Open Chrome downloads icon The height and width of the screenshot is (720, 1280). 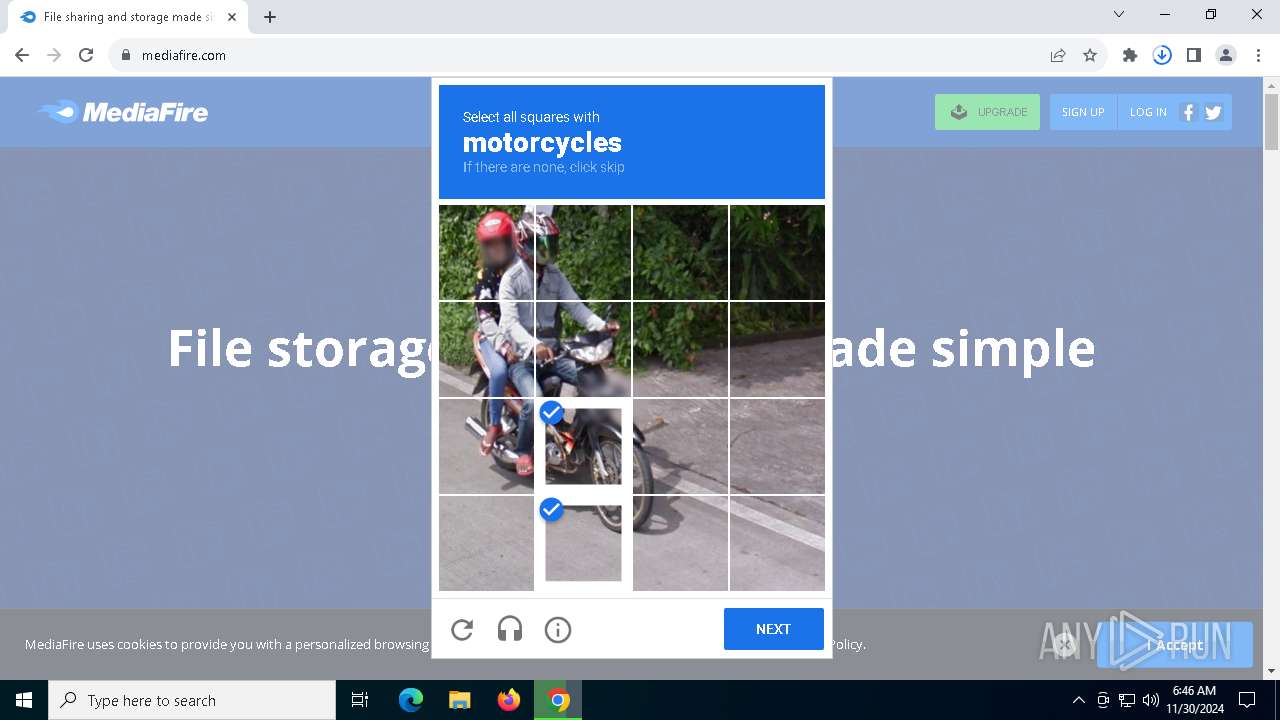point(1162,55)
